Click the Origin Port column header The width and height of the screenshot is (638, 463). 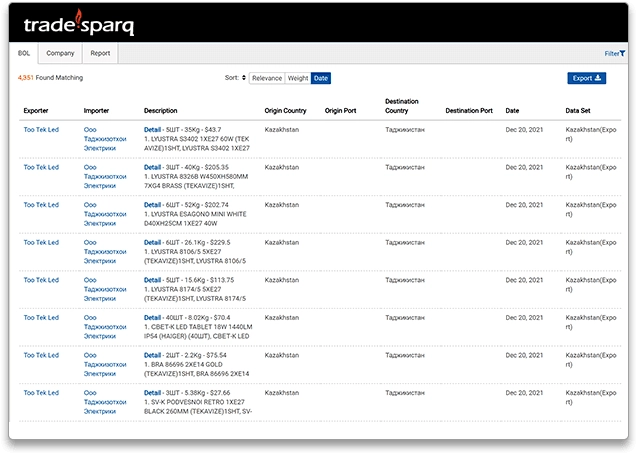click(x=341, y=111)
